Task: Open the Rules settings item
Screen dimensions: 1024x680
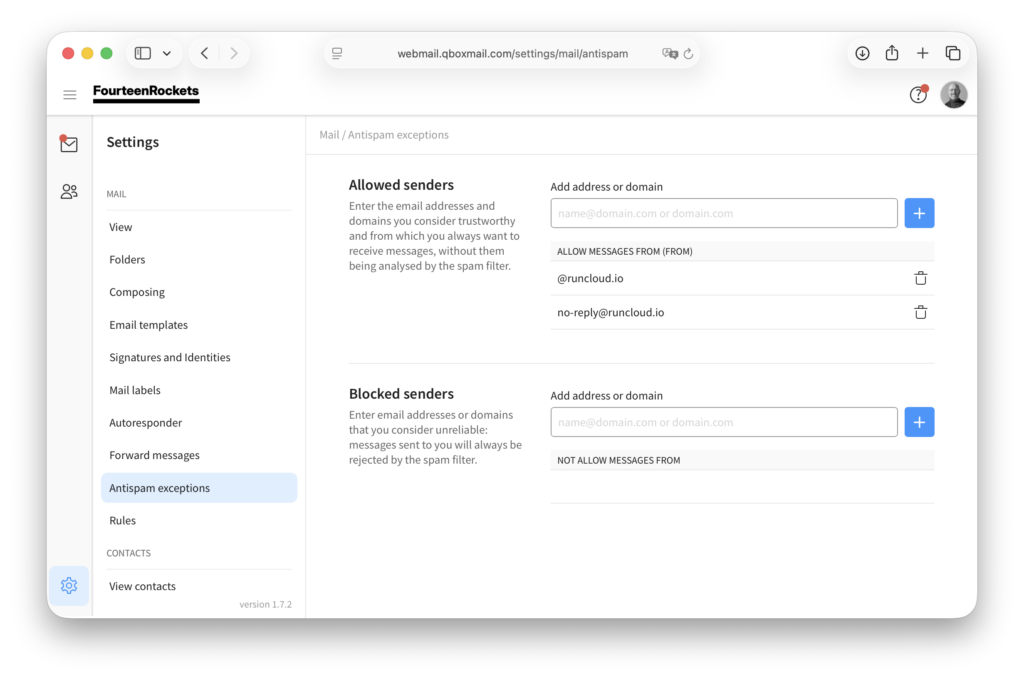Action: pos(123,521)
